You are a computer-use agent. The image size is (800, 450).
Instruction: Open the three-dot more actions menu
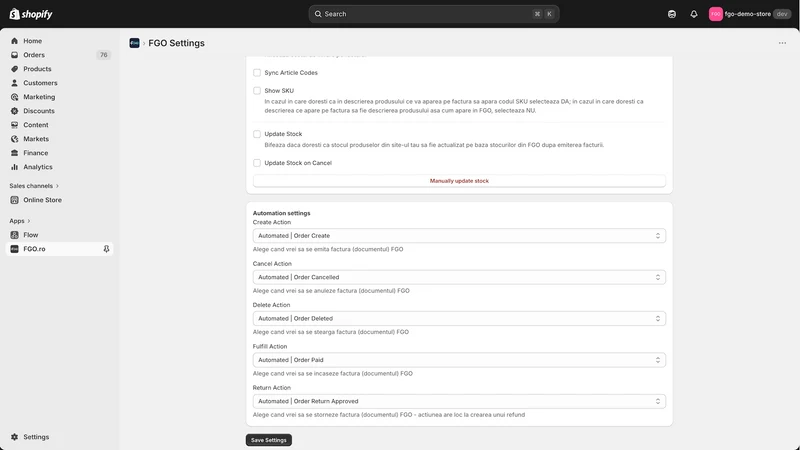point(782,43)
